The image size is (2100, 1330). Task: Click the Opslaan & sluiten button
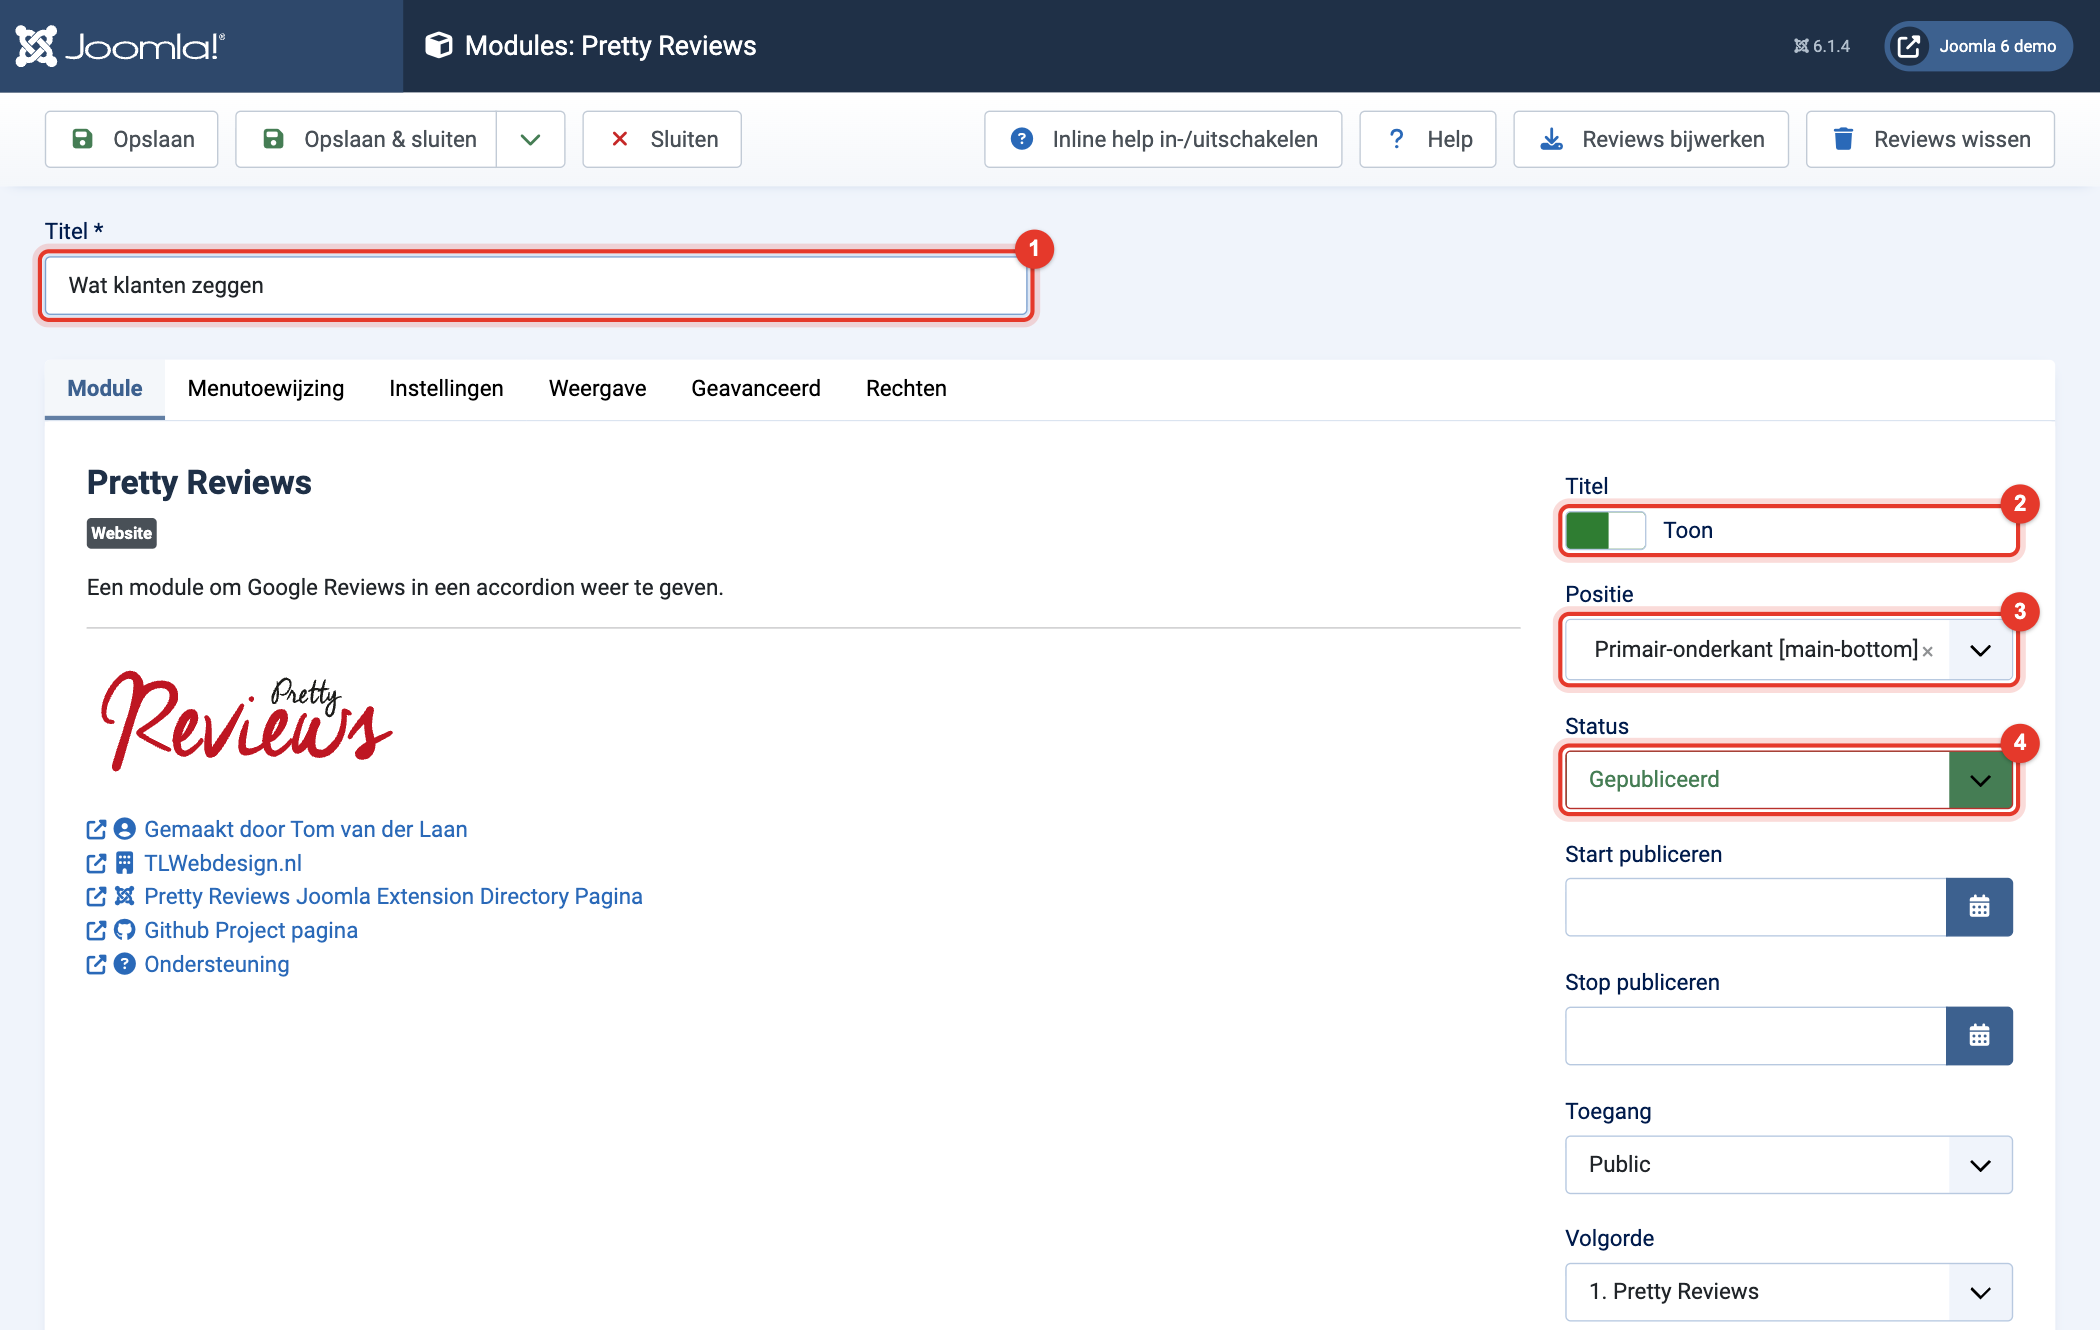(366, 139)
